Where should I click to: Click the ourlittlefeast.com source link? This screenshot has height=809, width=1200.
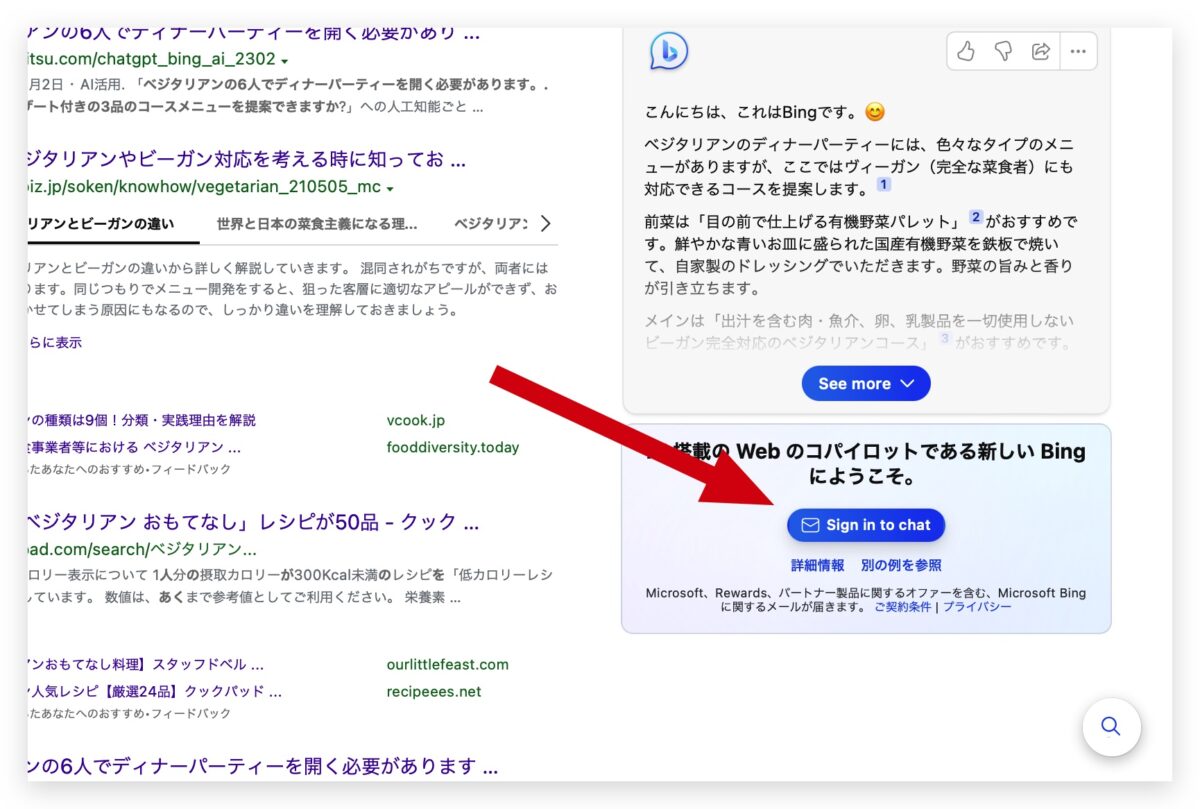pos(448,664)
